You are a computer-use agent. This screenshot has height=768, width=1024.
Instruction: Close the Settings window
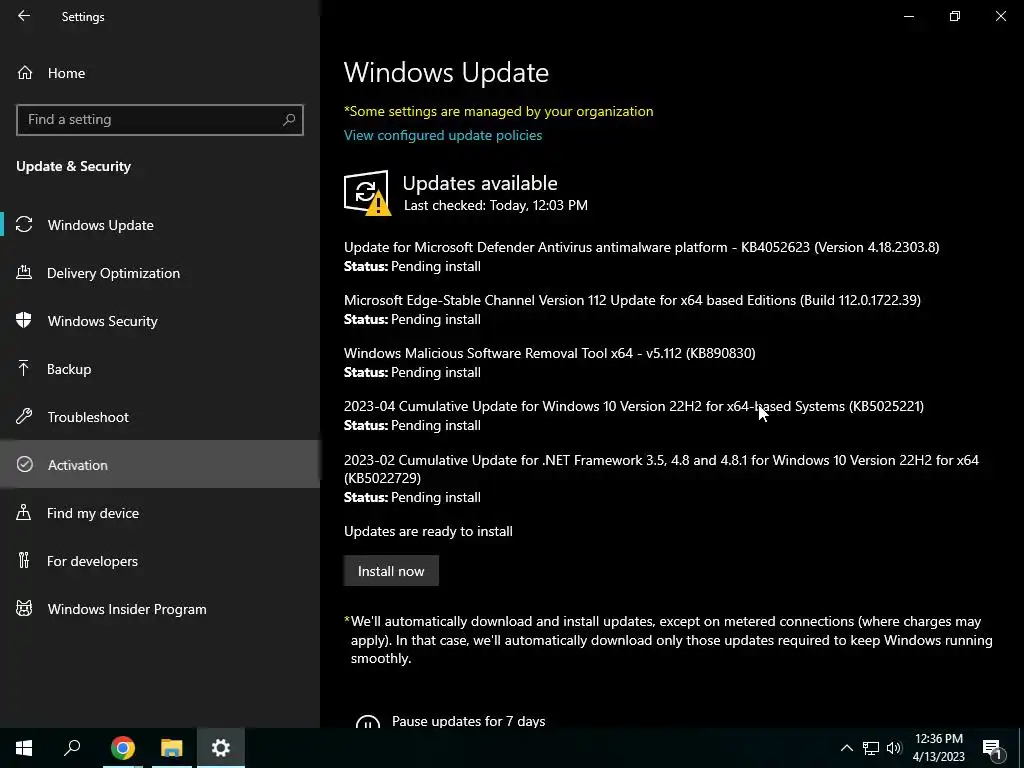click(1000, 16)
